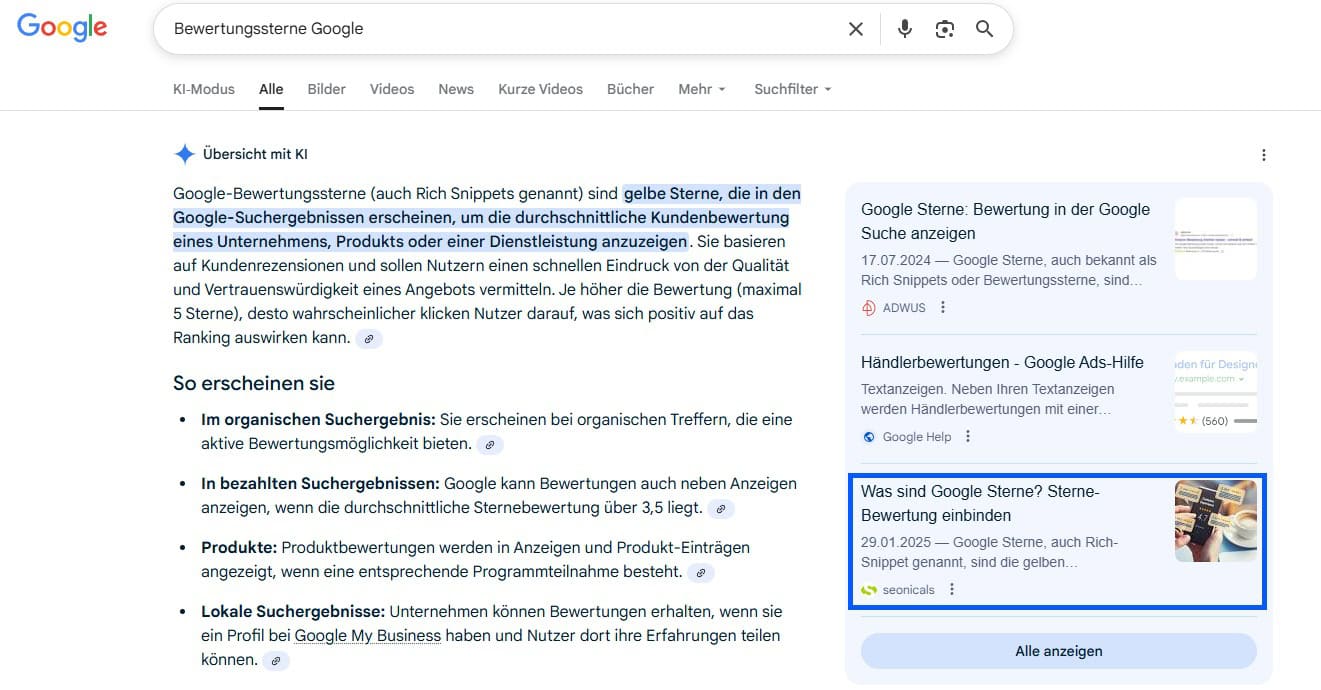Image resolution: width=1321 pixels, height=690 pixels.
Task: Click the ADWUS site favicon
Action: click(868, 308)
